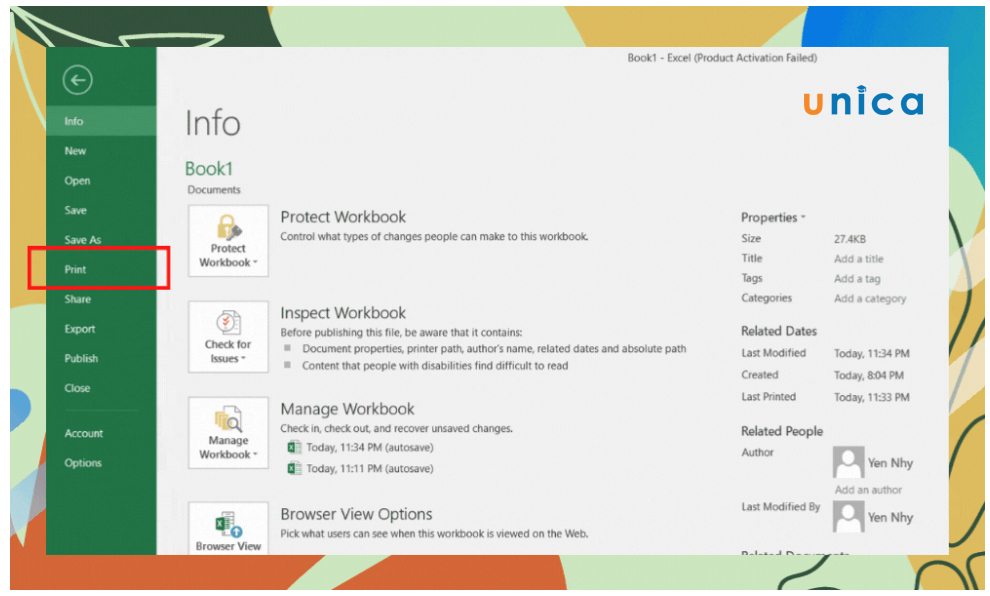
Task: Open the Check for Issues dropdown button
Action: point(228,337)
